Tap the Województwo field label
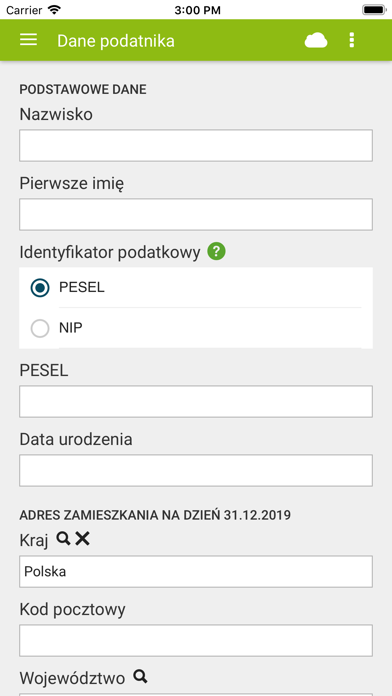The width and height of the screenshot is (392, 696). pyautogui.click(x=72, y=678)
